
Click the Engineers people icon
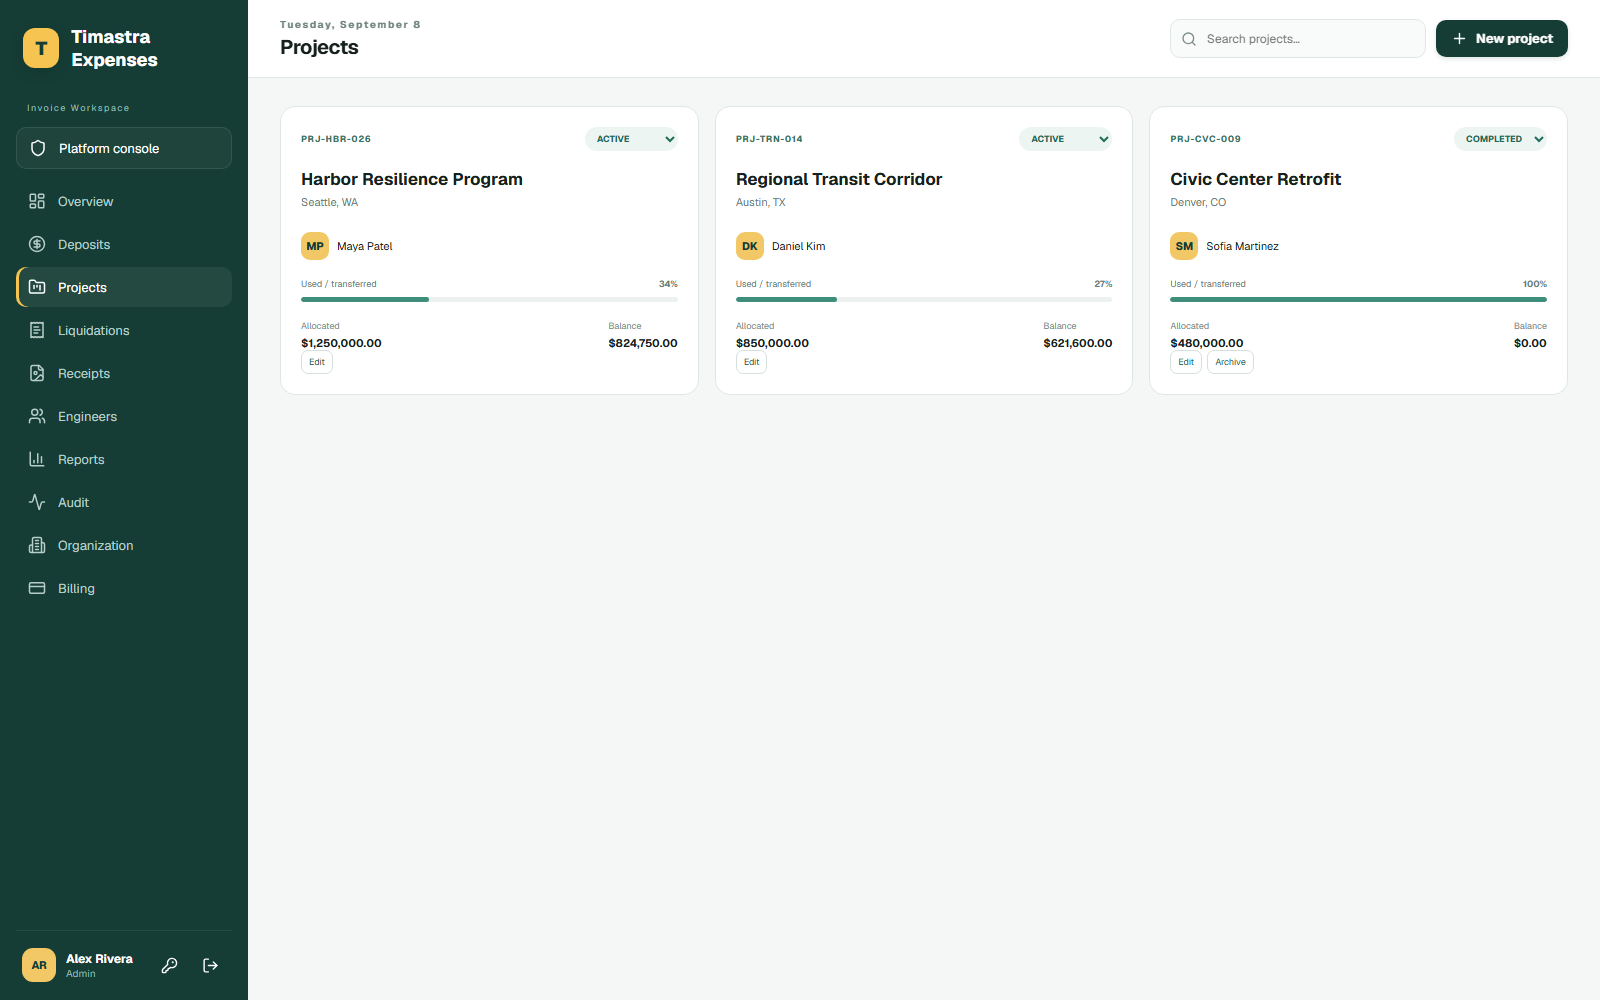37,416
